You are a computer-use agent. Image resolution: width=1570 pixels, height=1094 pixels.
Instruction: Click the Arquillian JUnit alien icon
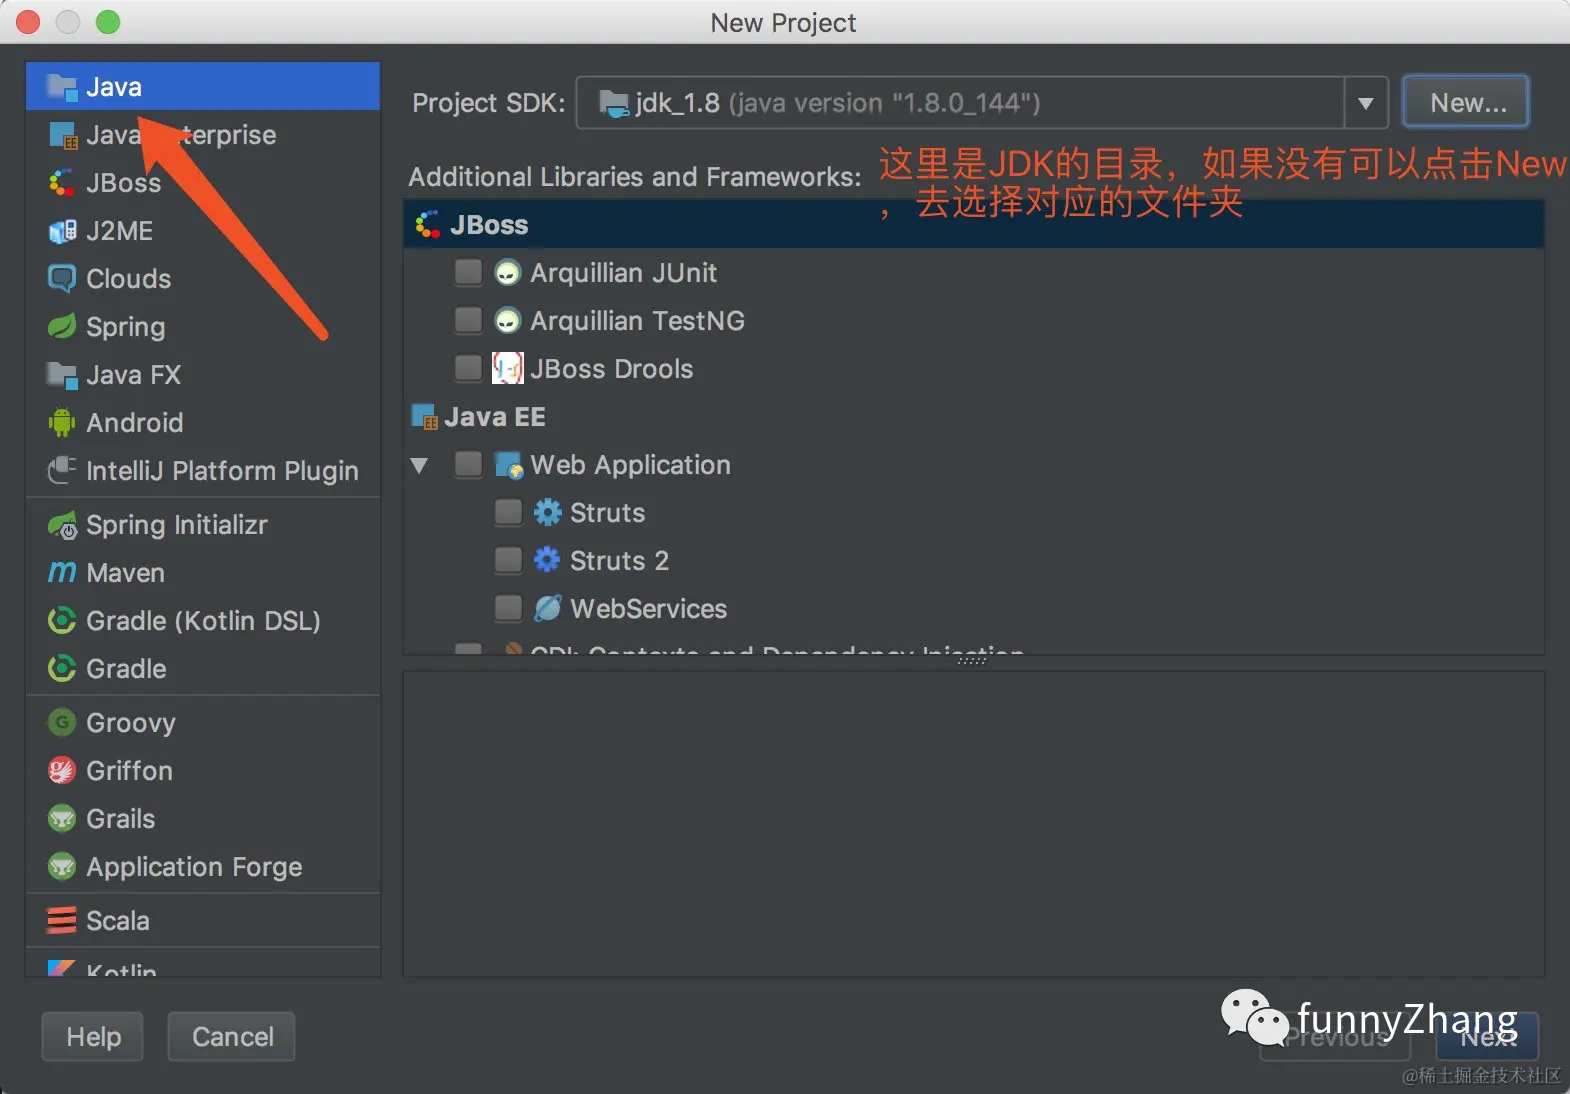[x=508, y=272]
